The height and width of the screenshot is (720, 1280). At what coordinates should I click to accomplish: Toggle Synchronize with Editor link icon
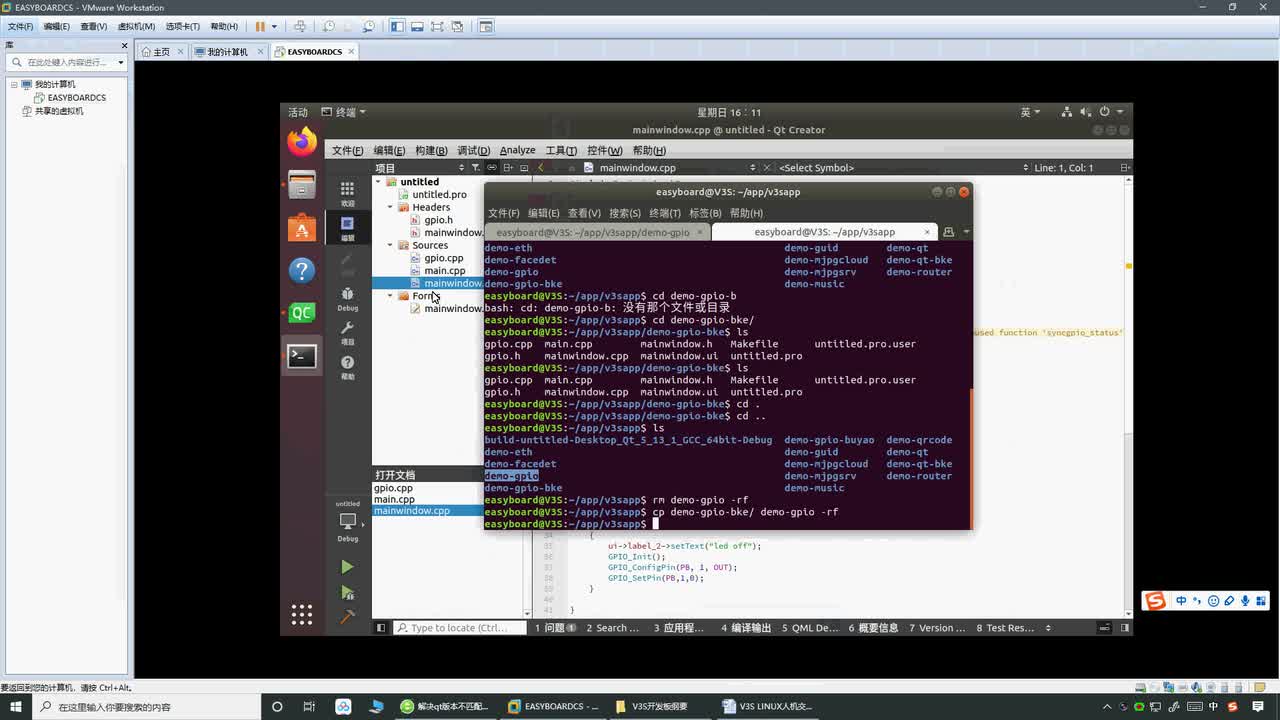492,168
